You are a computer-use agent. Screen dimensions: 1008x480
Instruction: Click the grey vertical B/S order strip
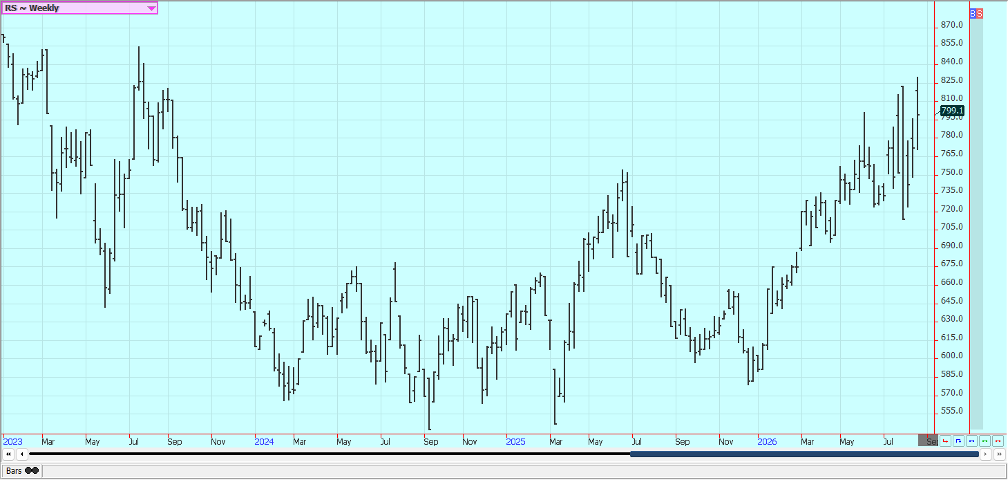click(x=976, y=224)
